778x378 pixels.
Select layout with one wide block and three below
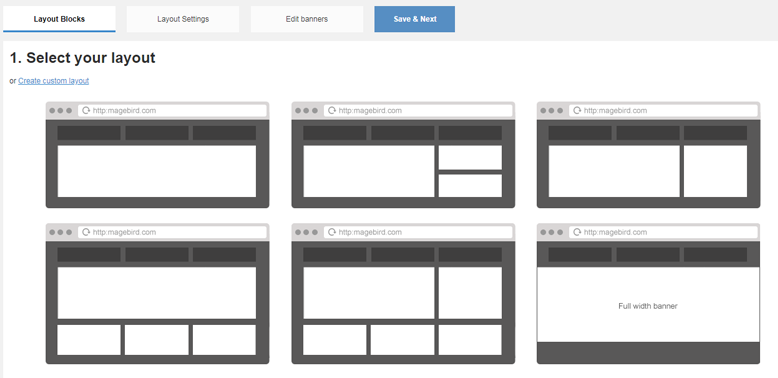pos(157,294)
